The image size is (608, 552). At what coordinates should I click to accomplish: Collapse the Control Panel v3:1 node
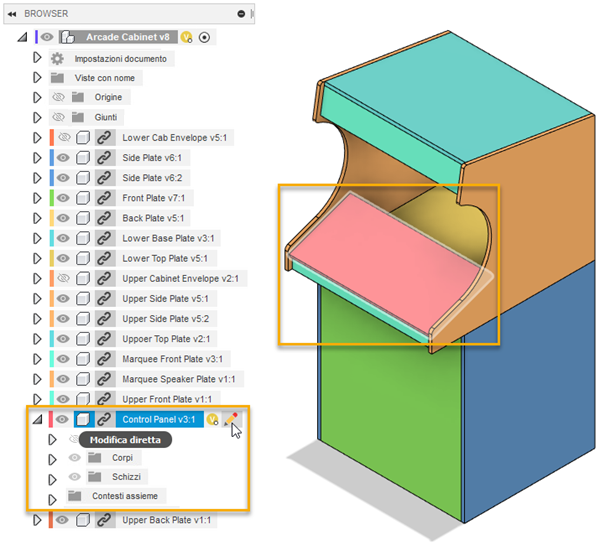click(38, 419)
